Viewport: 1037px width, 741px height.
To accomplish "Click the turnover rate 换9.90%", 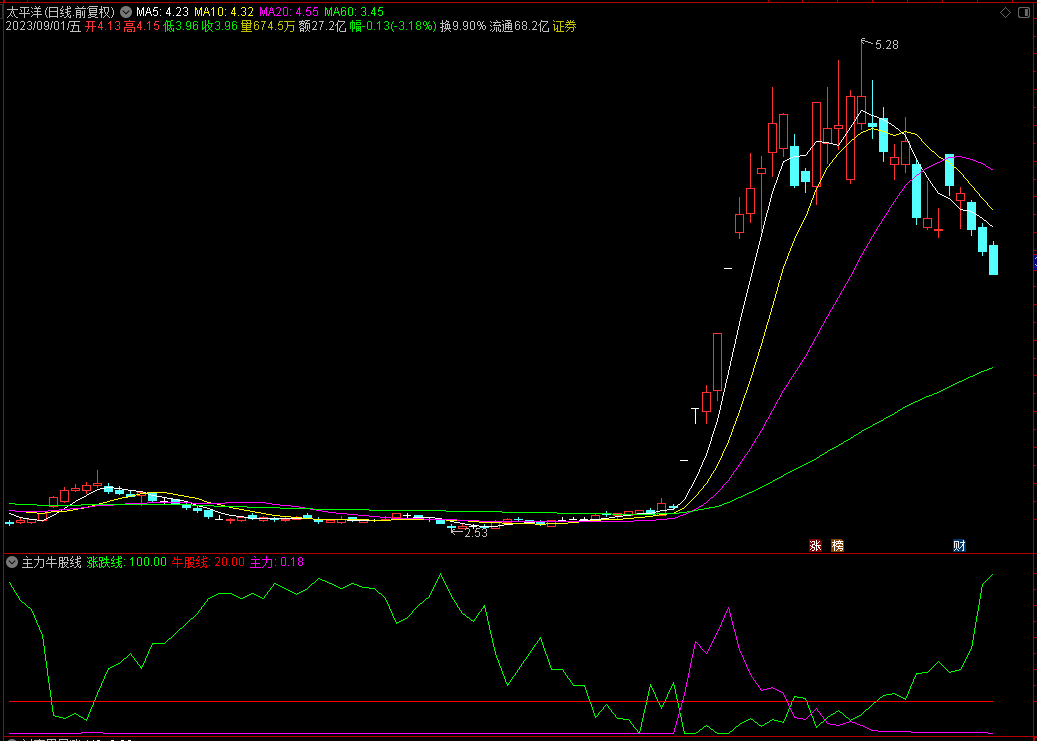I will coord(463,26).
